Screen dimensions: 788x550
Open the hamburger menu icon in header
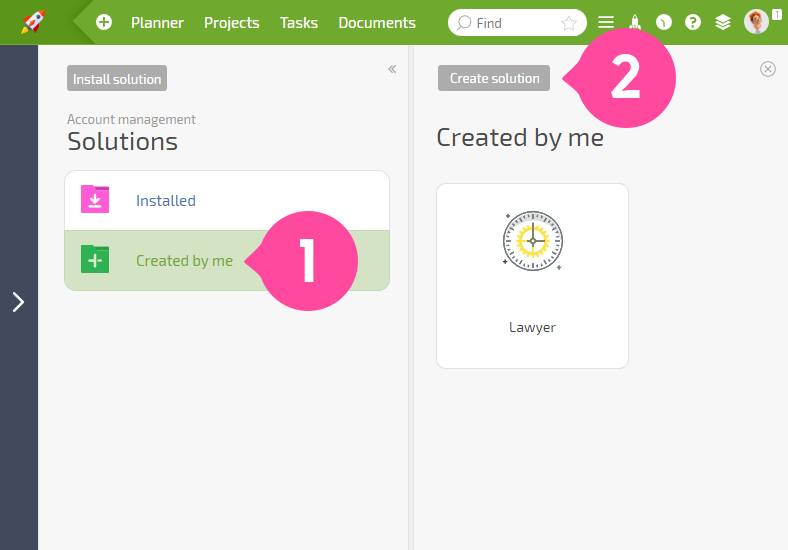pos(606,22)
